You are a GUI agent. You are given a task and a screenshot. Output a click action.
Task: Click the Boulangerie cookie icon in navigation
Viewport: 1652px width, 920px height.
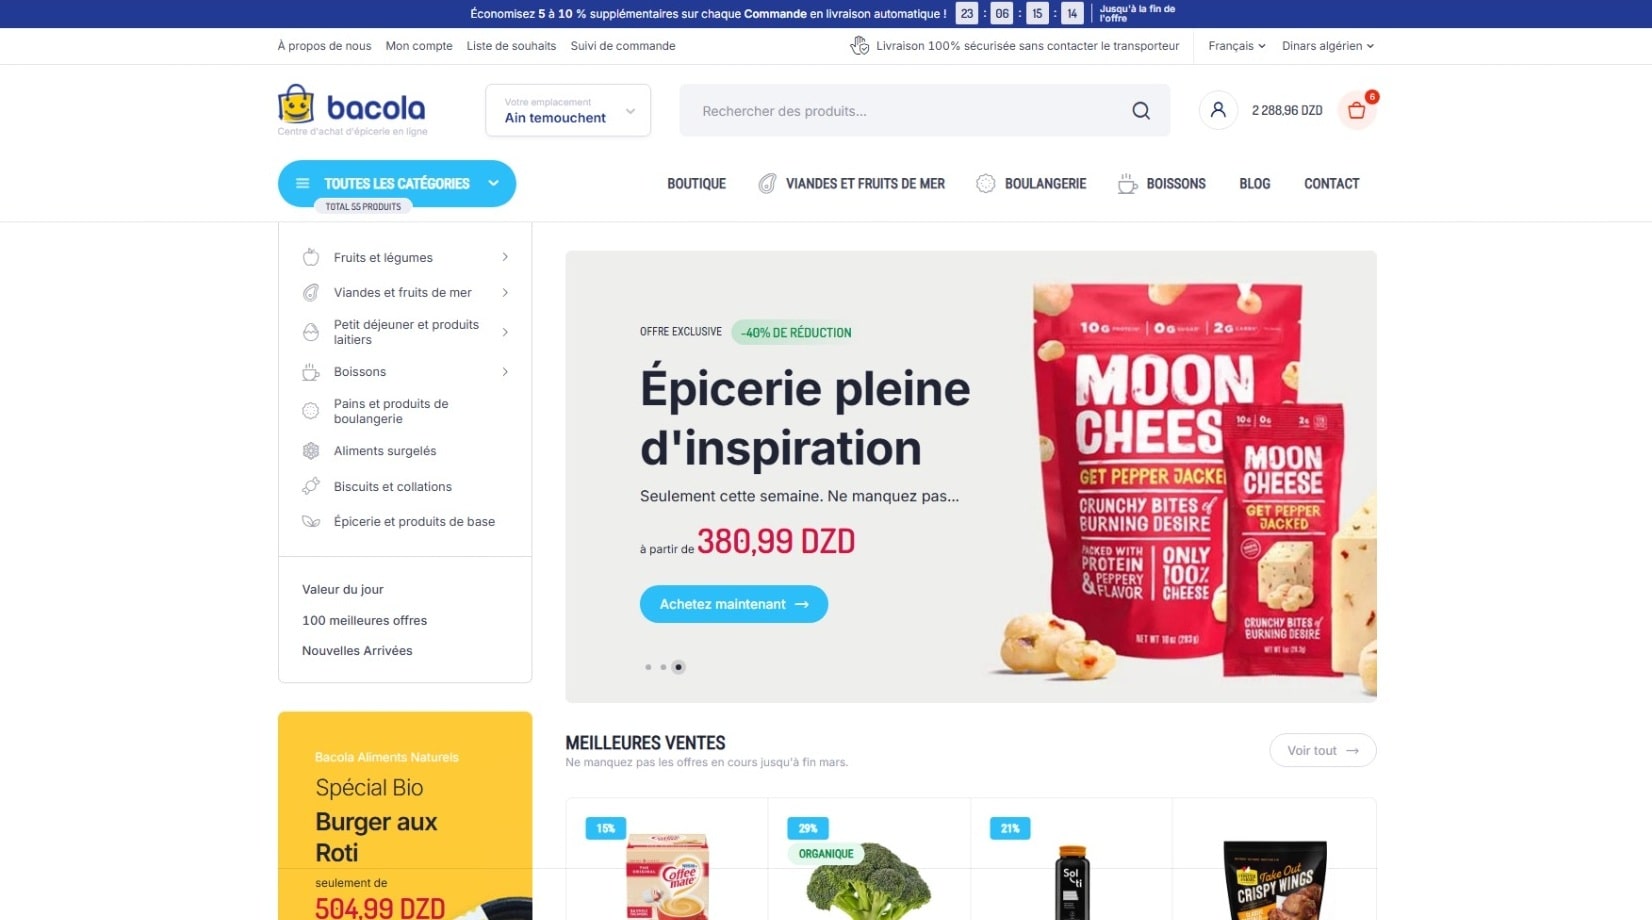[986, 184]
